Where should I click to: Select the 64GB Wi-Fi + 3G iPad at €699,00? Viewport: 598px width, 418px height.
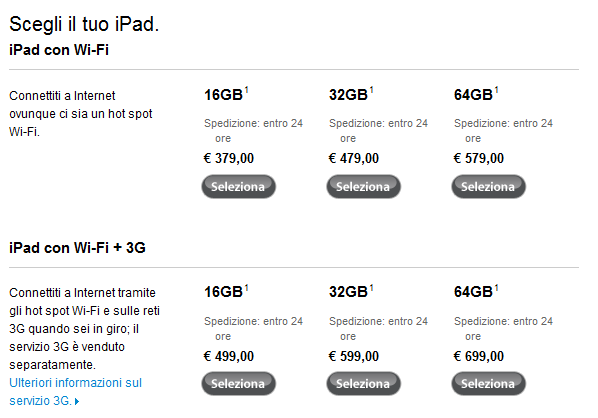(x=488, y=384)
